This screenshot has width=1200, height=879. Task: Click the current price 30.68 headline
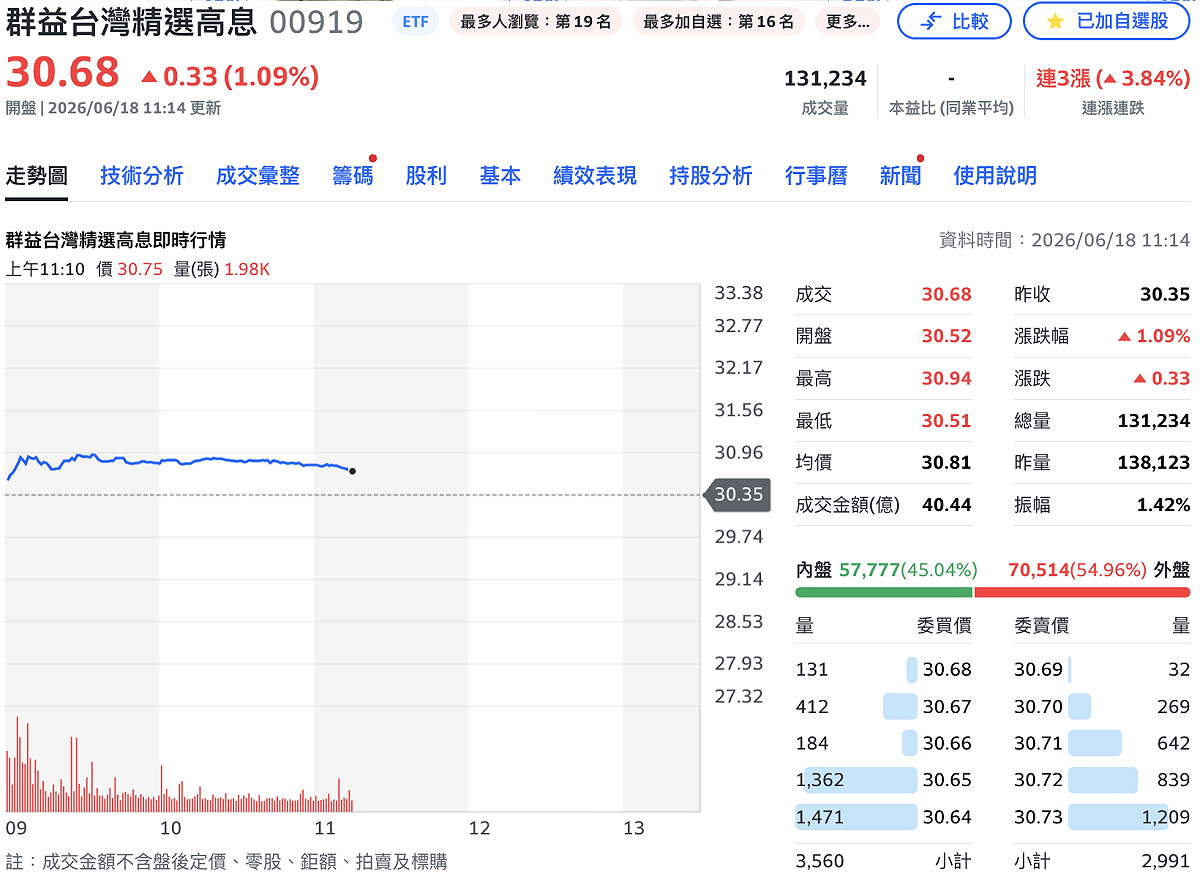63,73
